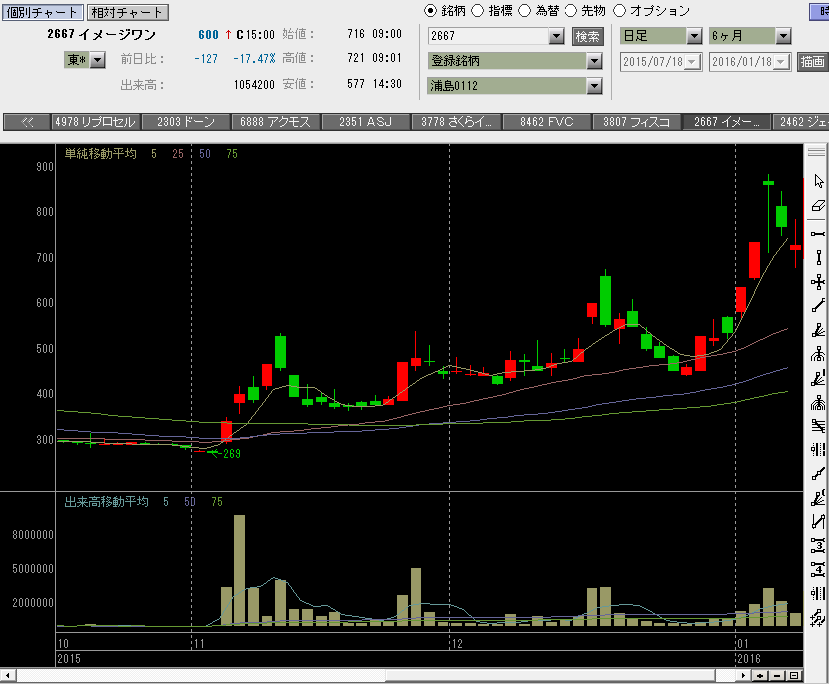Click the reset view square button
829x684 pixels.
pos(794,676)
